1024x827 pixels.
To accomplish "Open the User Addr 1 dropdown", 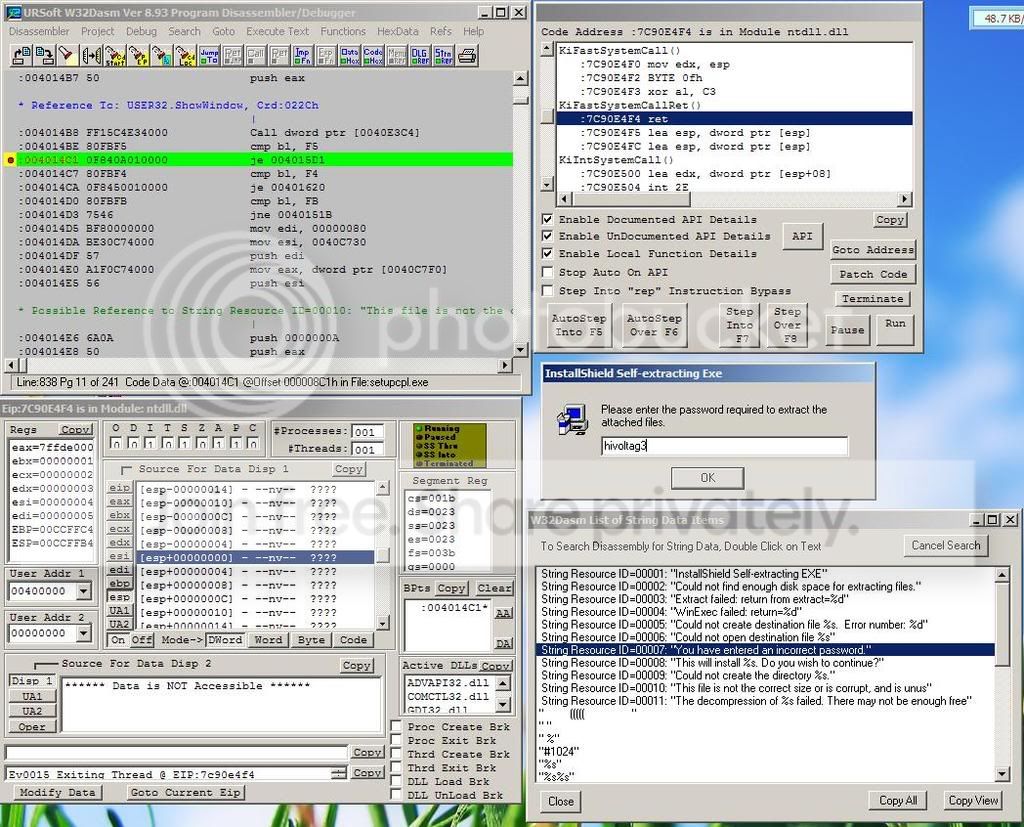I will tap(84, 591).
